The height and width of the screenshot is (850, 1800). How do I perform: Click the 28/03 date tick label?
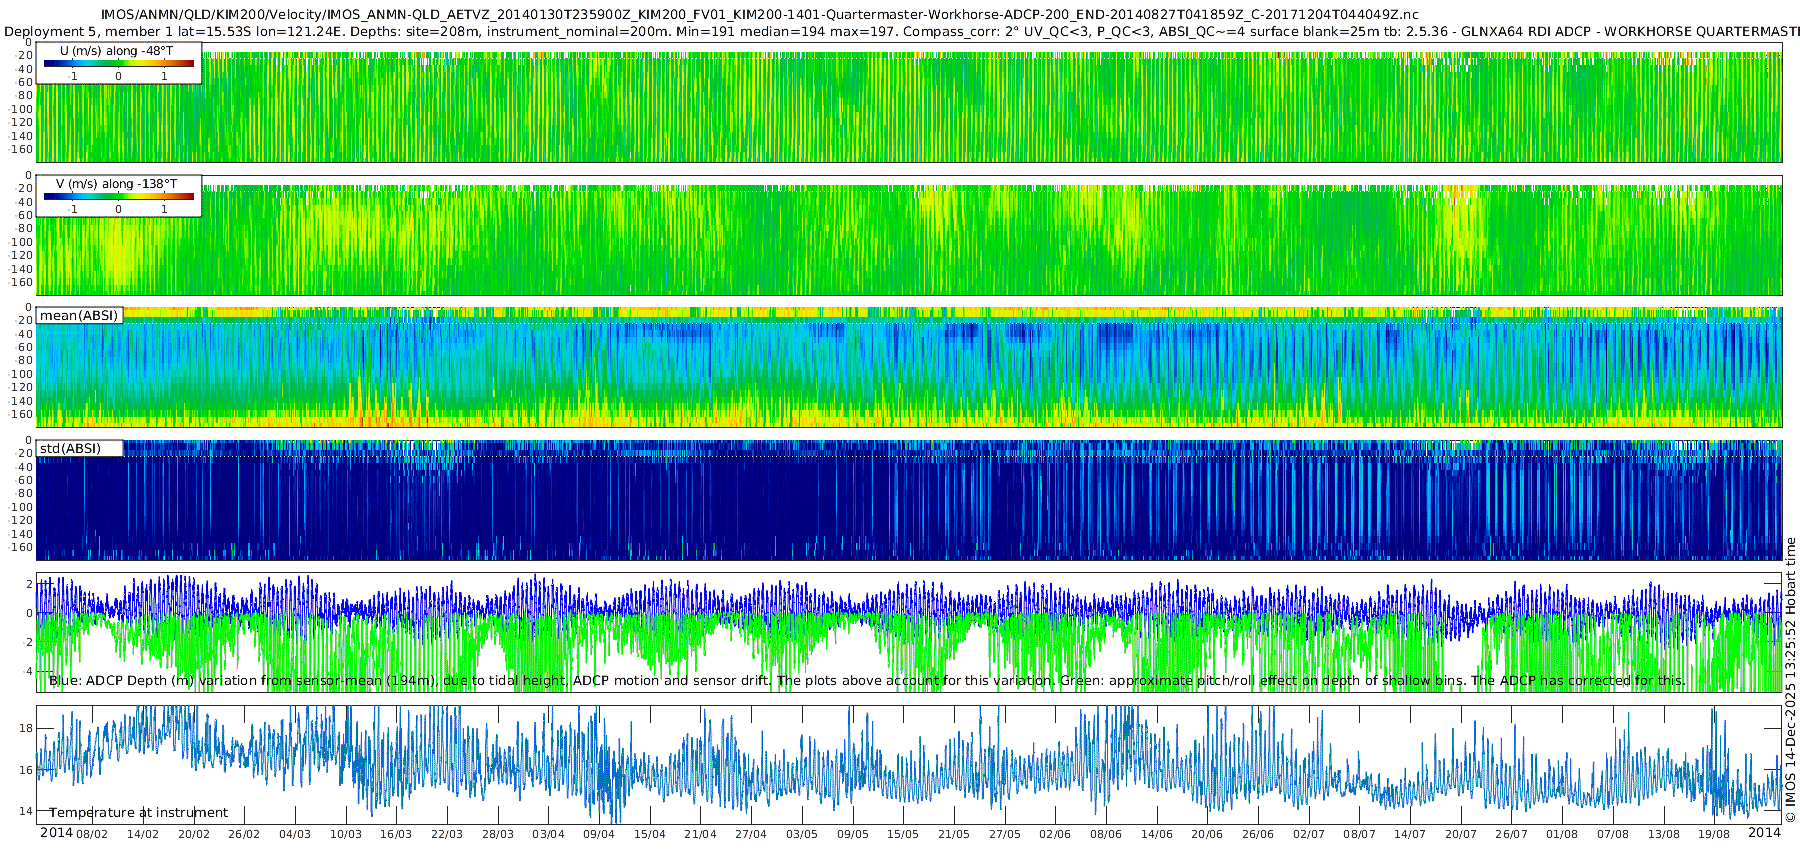pos(498,834)
